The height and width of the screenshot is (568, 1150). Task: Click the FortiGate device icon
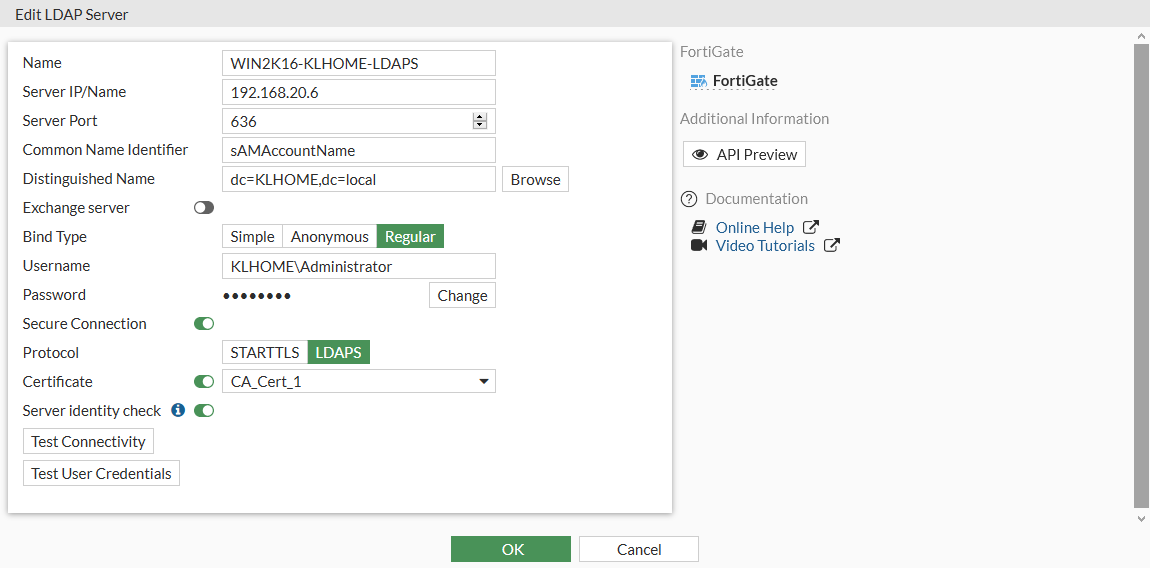click(x=699, y=81)
